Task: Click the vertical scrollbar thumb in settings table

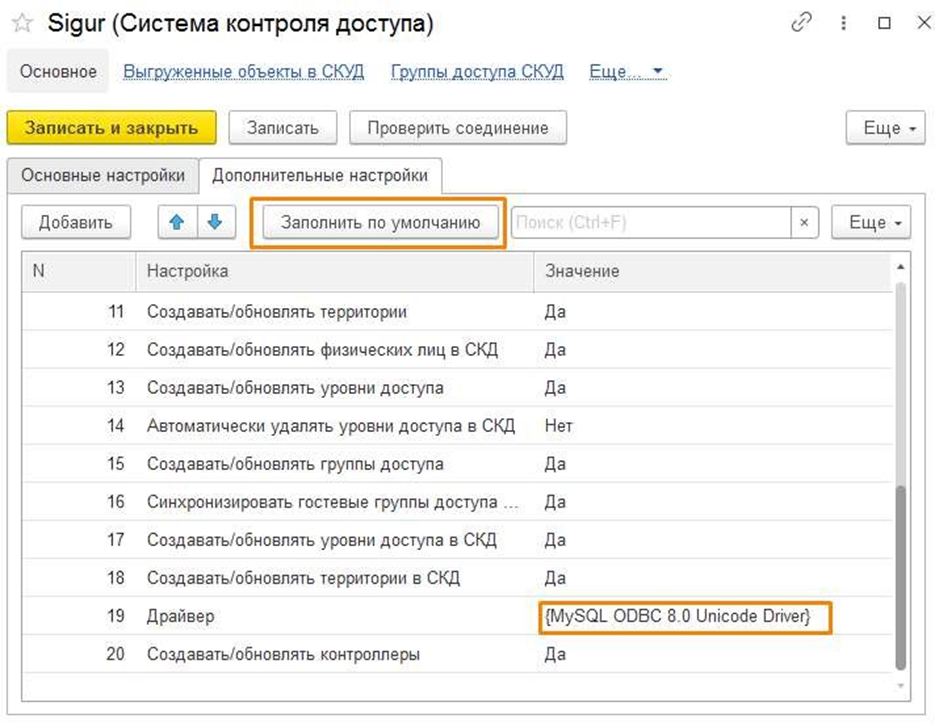Action: tap(900, 575)
